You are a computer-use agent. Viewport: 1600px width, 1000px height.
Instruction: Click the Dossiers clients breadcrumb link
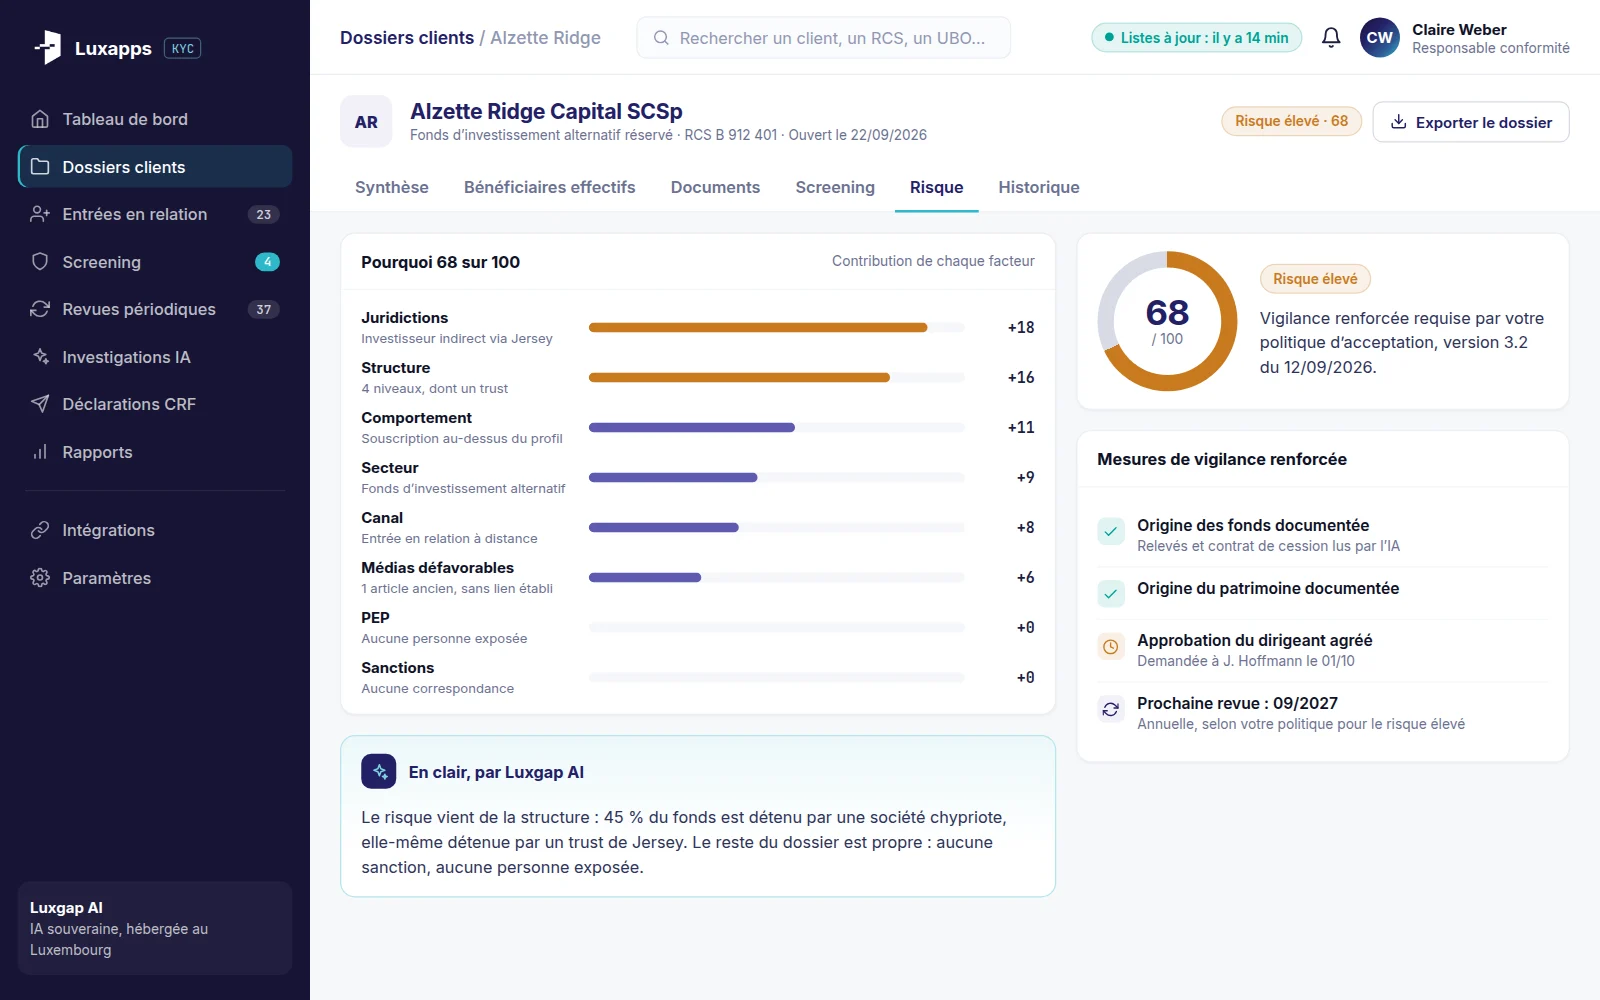pyautogui.click(x=407, y=38)
